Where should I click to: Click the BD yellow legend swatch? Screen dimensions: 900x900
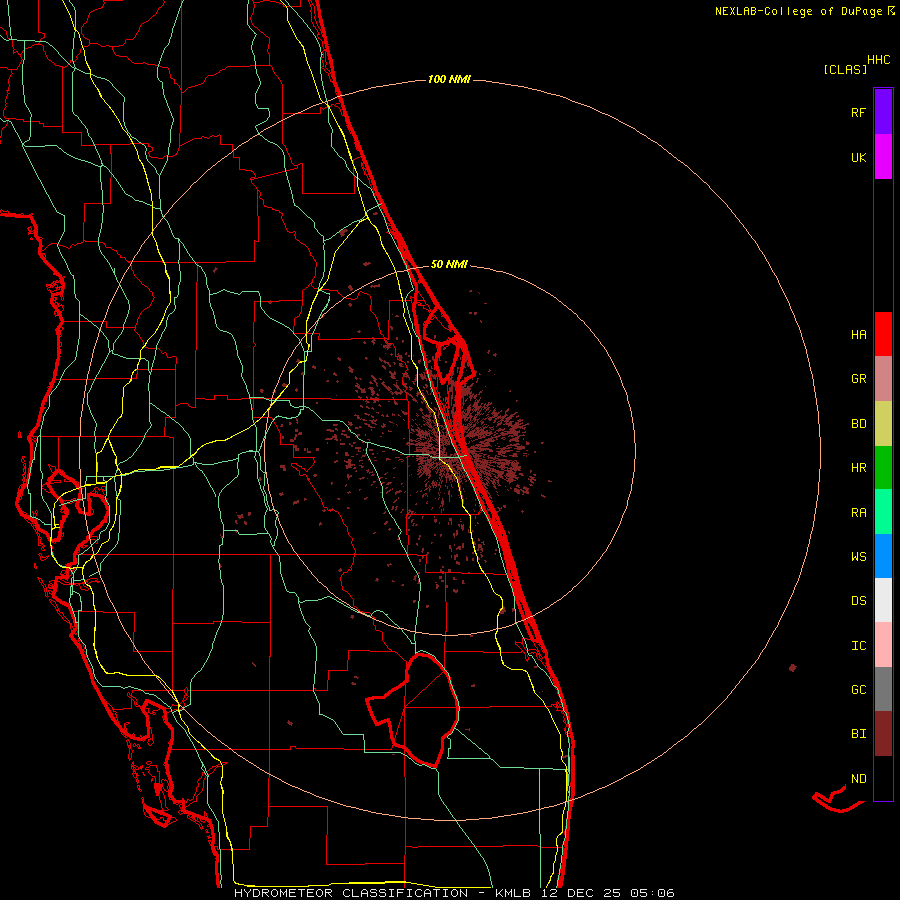pos(883,424)
